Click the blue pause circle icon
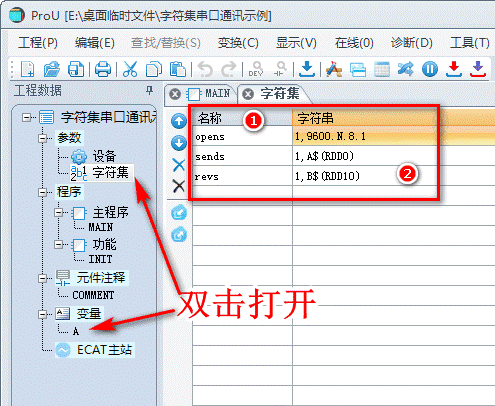This screenshot has width=495, height=406. 430,69
